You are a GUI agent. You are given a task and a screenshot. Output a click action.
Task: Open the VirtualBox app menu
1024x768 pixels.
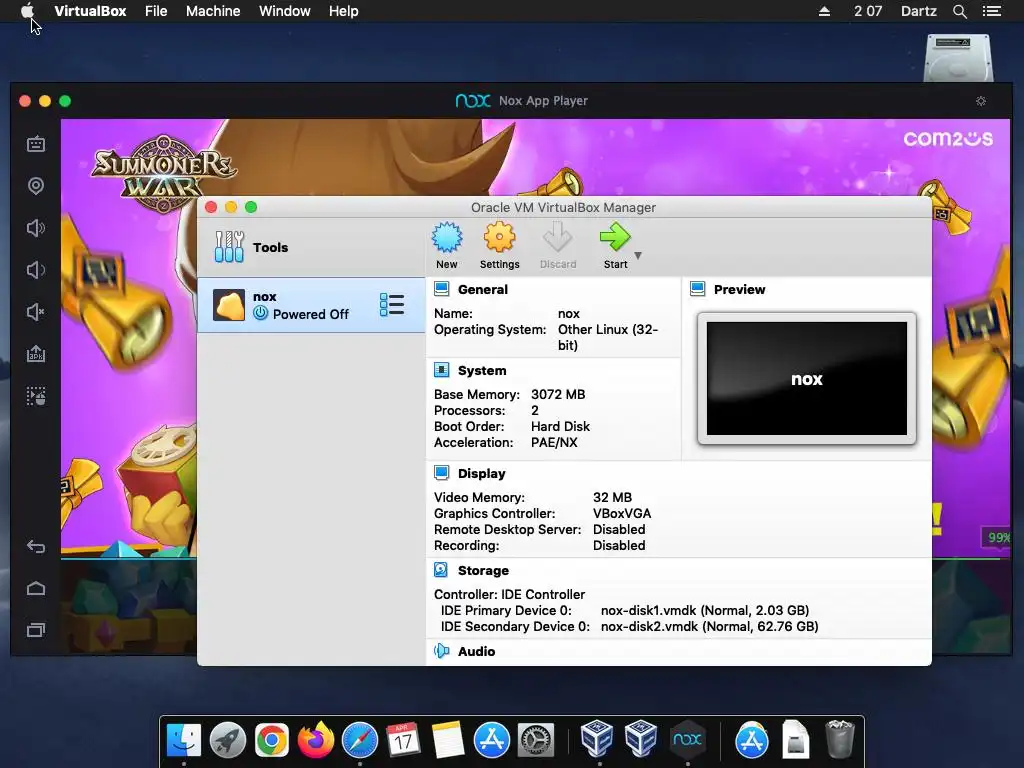pos(90,11)
